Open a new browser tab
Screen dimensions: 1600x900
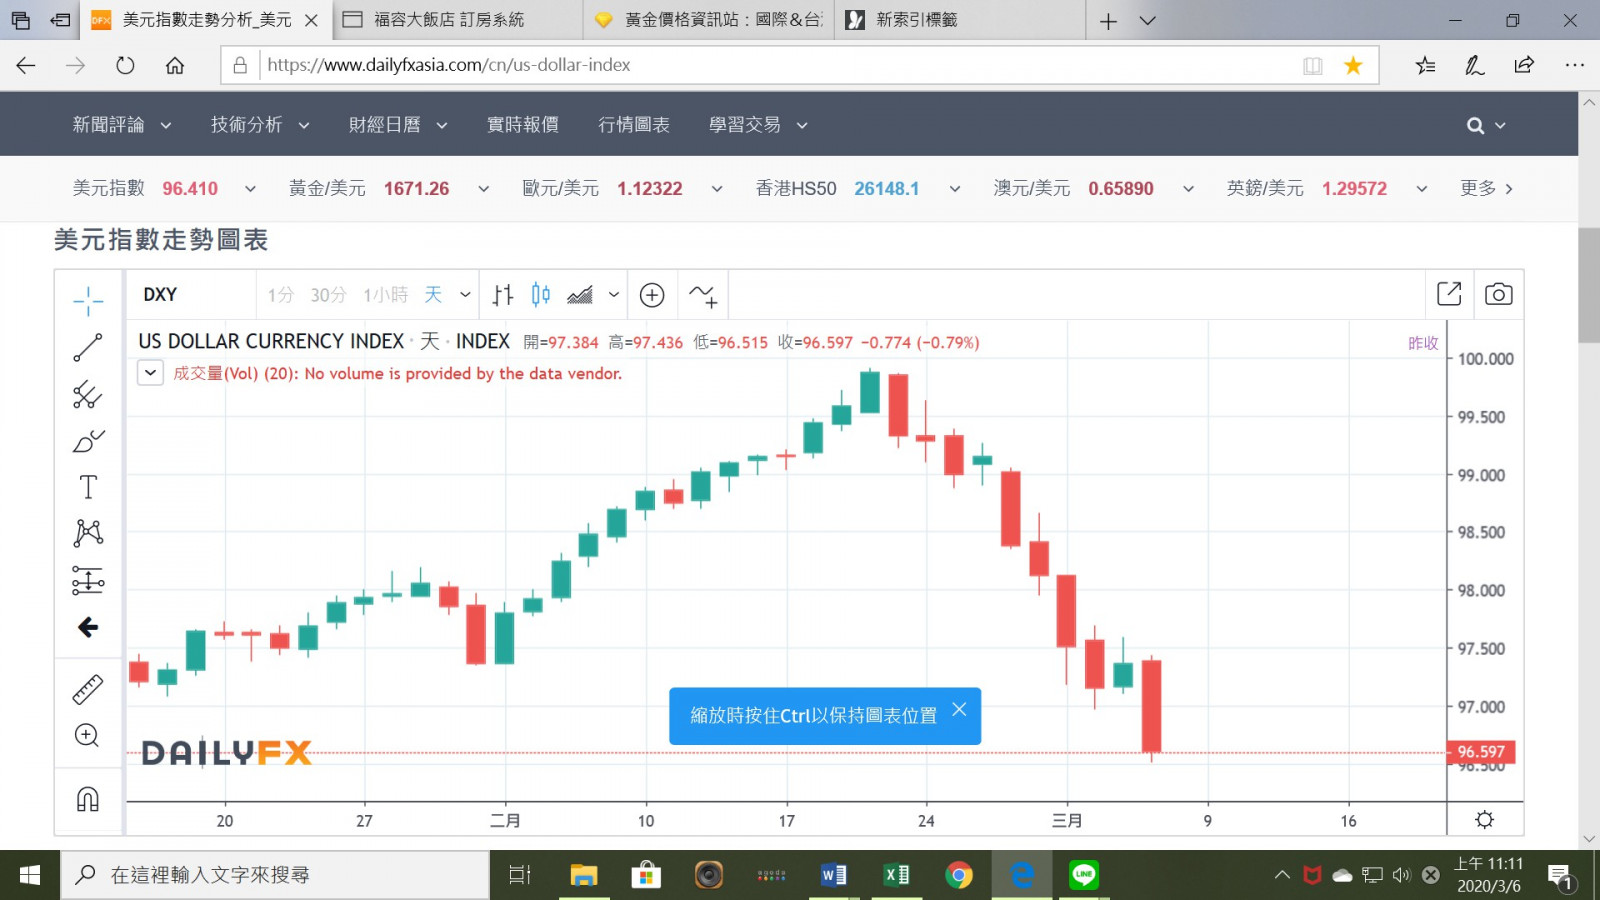pos(1108,21)
